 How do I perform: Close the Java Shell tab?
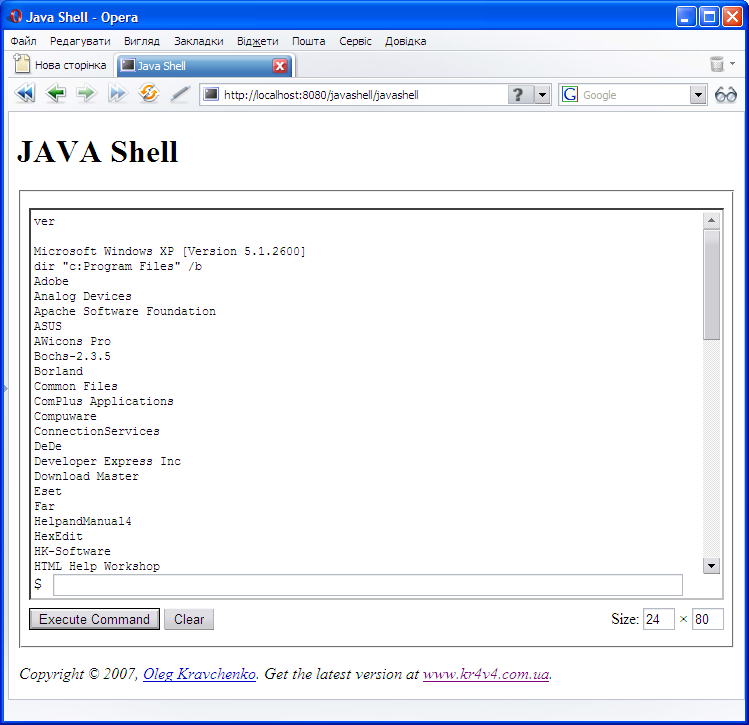point(280,66)
